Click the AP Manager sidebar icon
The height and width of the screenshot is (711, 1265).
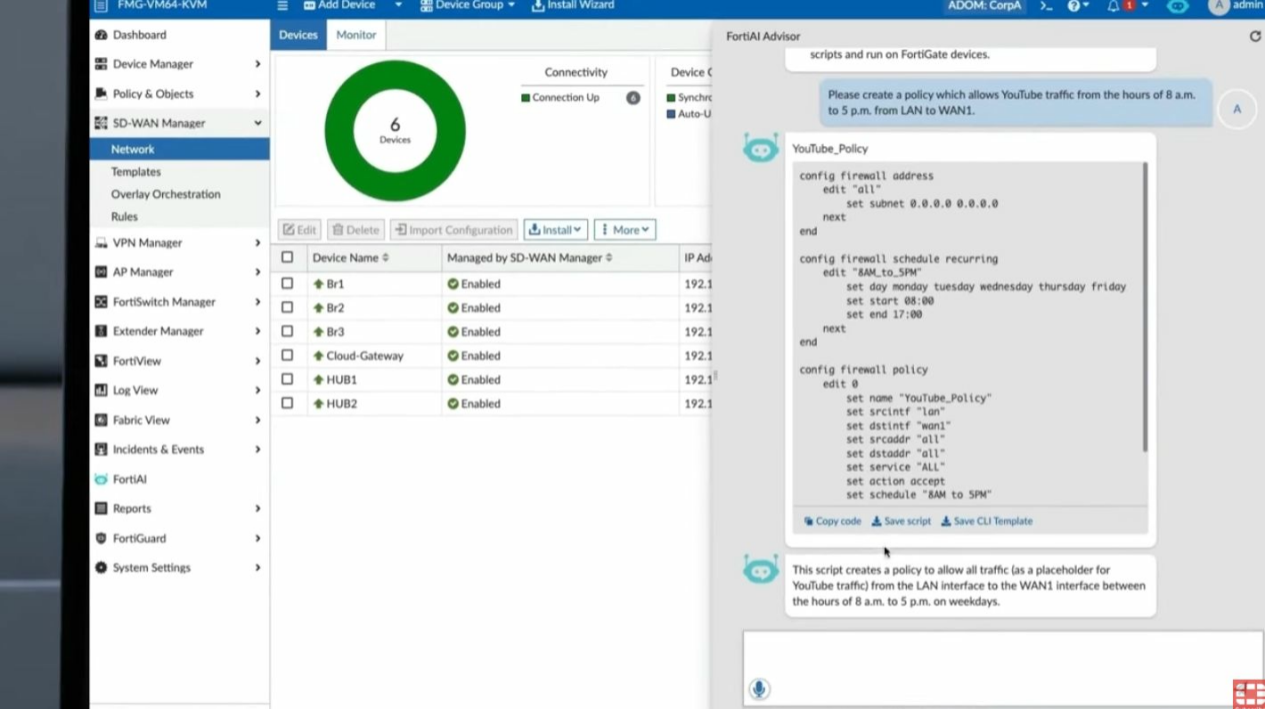pyautogui.click(x=101, y=272)
